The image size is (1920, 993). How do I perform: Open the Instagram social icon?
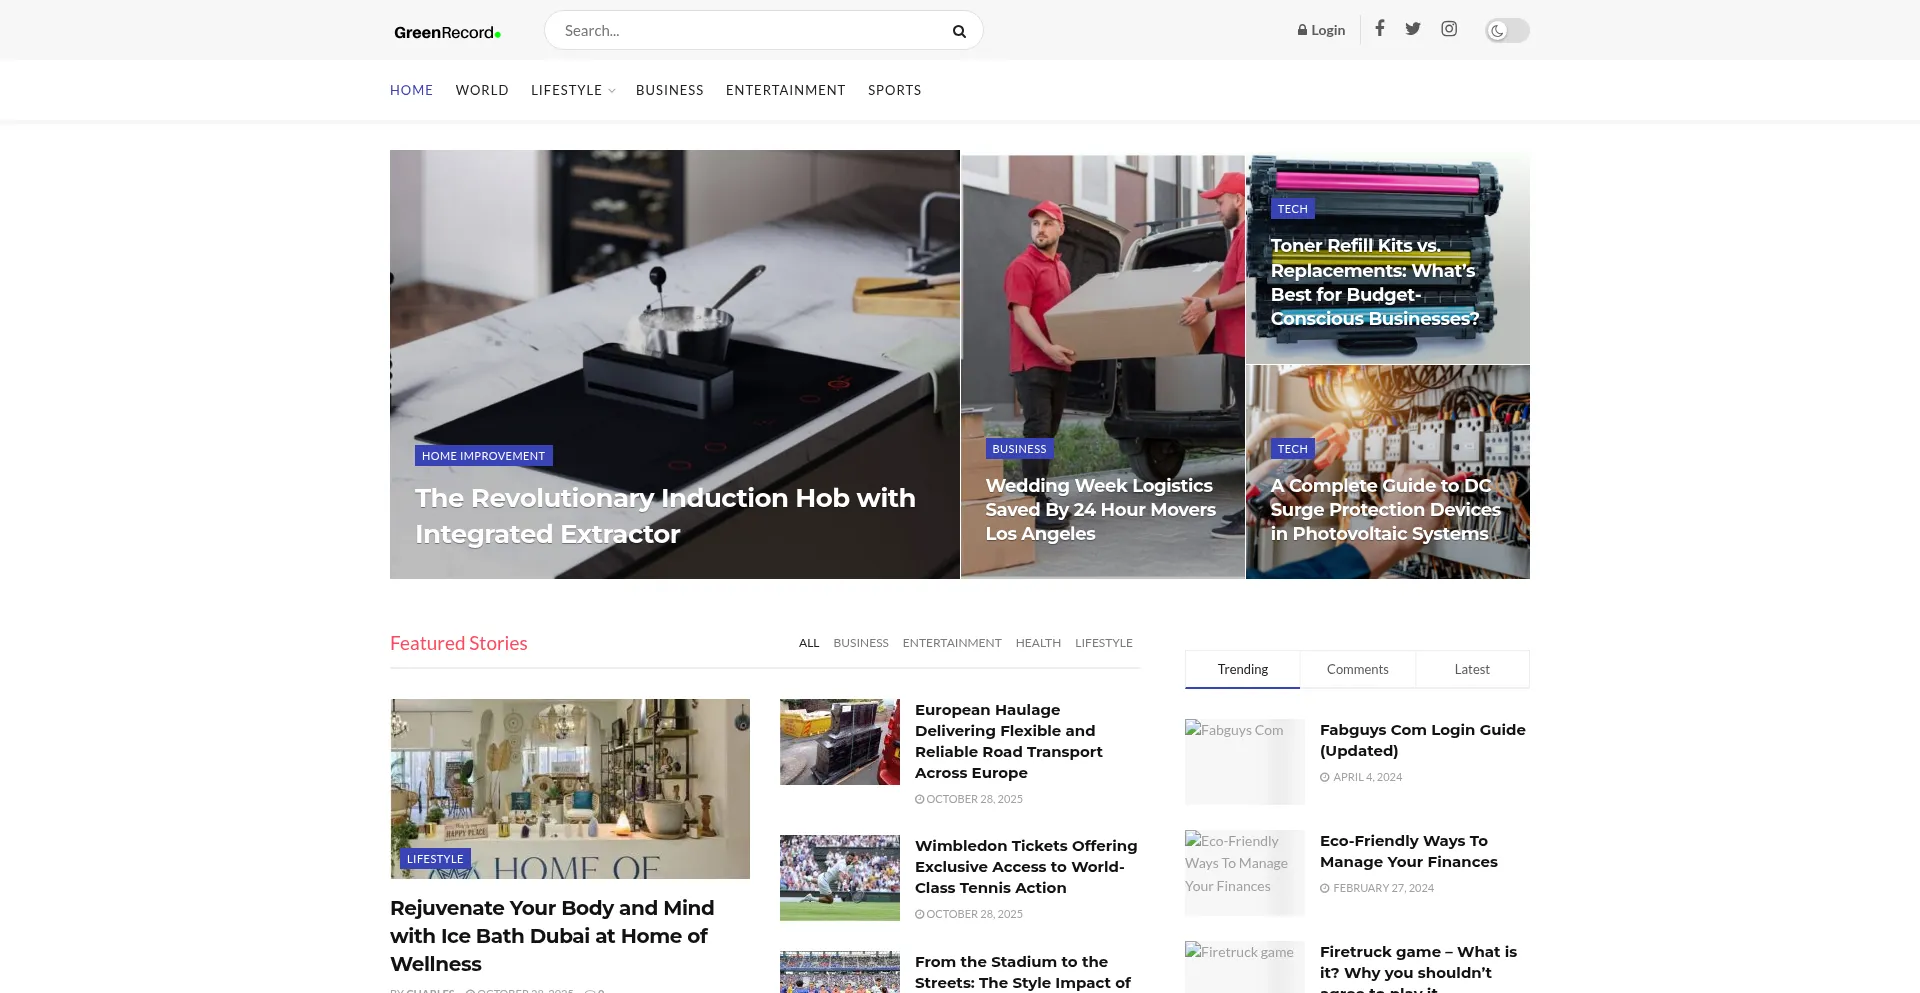(1448, 29)
